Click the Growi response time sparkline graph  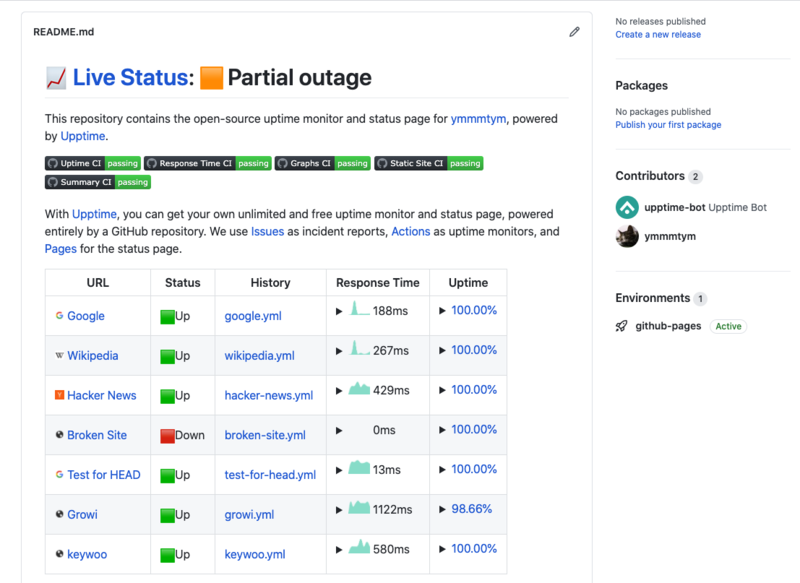359,508
